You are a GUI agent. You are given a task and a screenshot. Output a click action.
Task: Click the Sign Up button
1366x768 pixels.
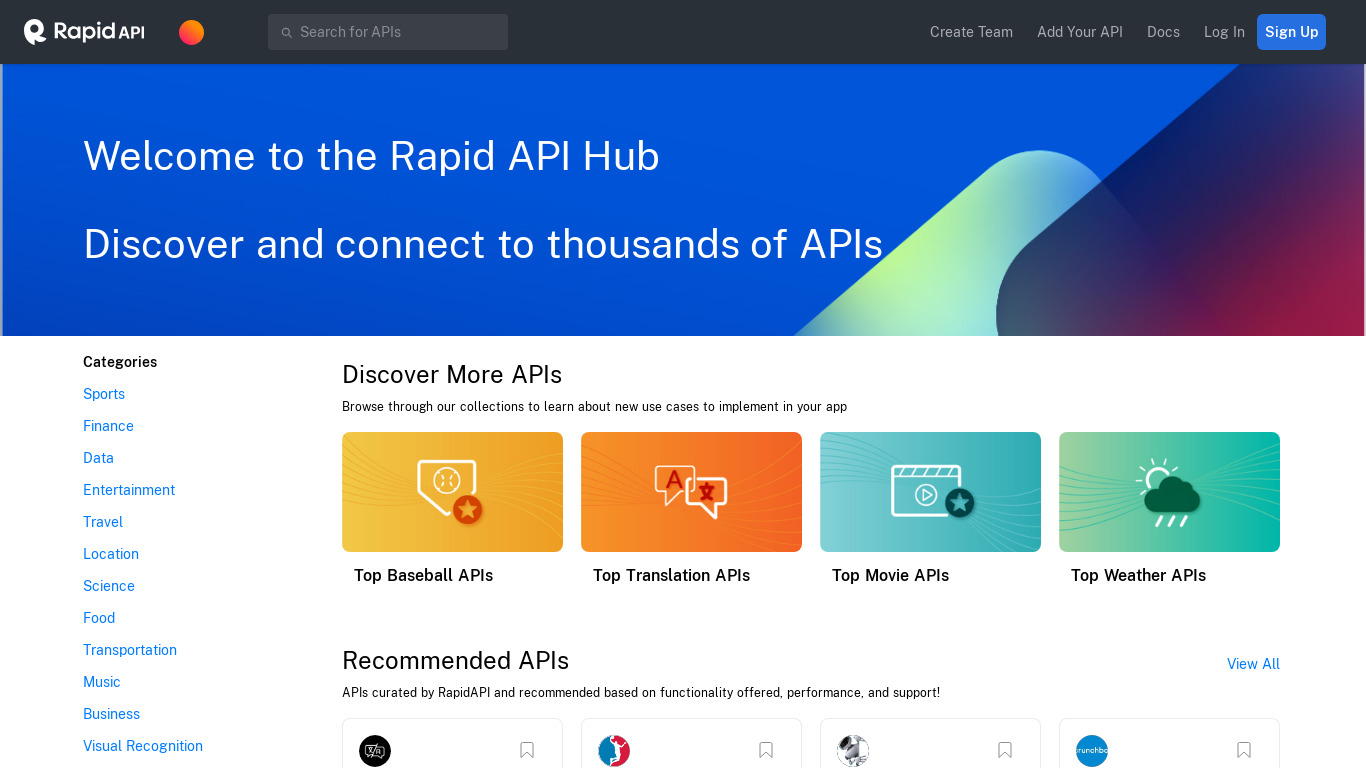1291,32
